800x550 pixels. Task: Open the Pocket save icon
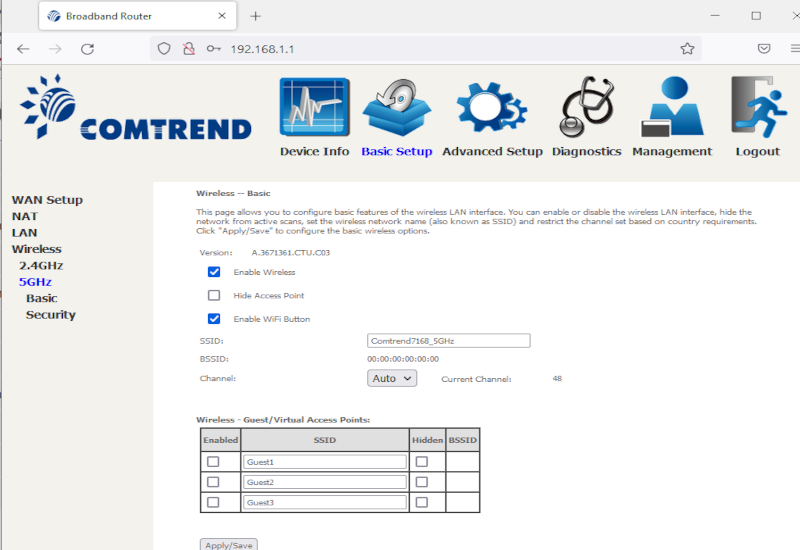tap(764, 48)
